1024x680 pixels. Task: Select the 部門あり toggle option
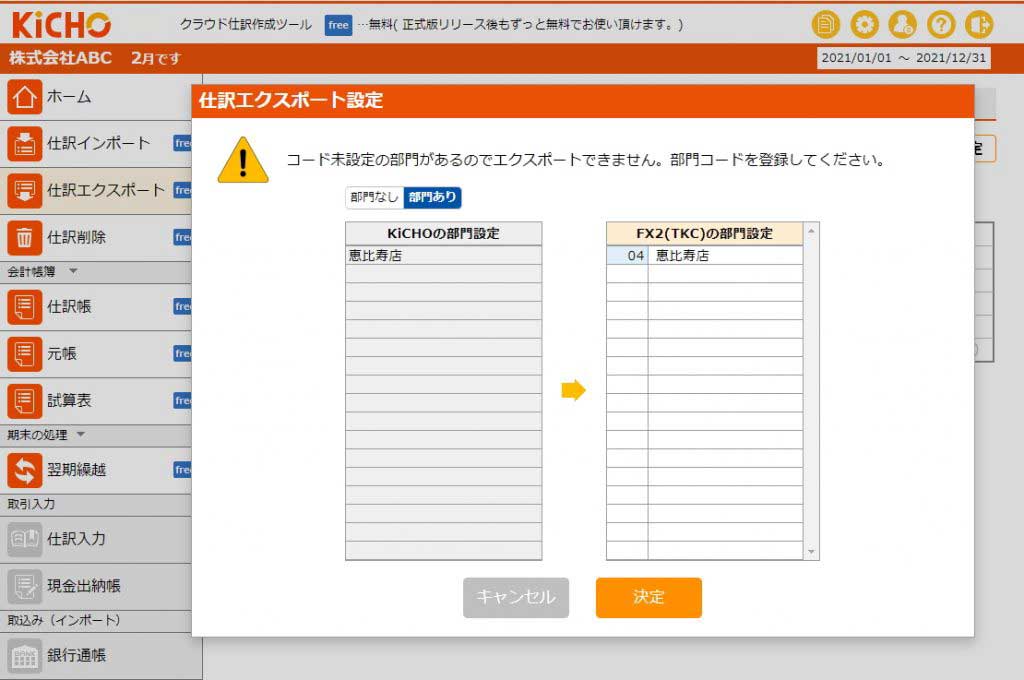pyautogui.click(x=432, y=197)
